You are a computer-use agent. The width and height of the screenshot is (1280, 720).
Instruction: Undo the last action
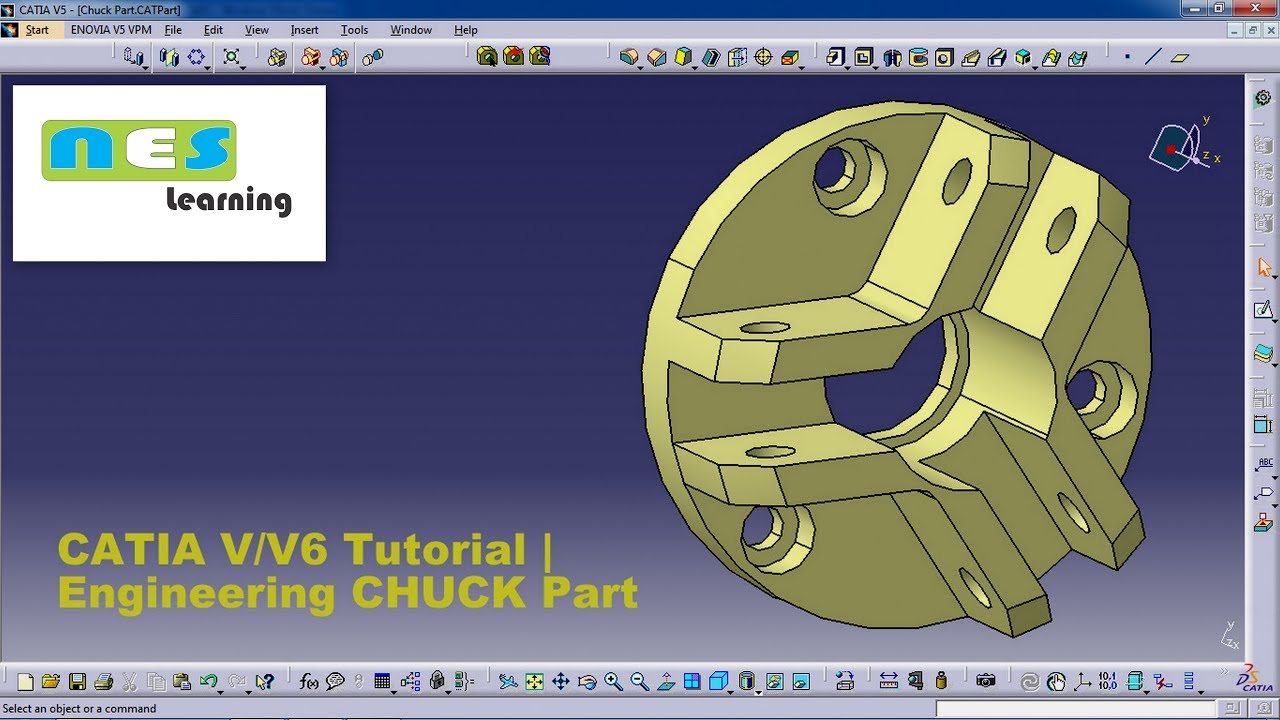point(208,682)
